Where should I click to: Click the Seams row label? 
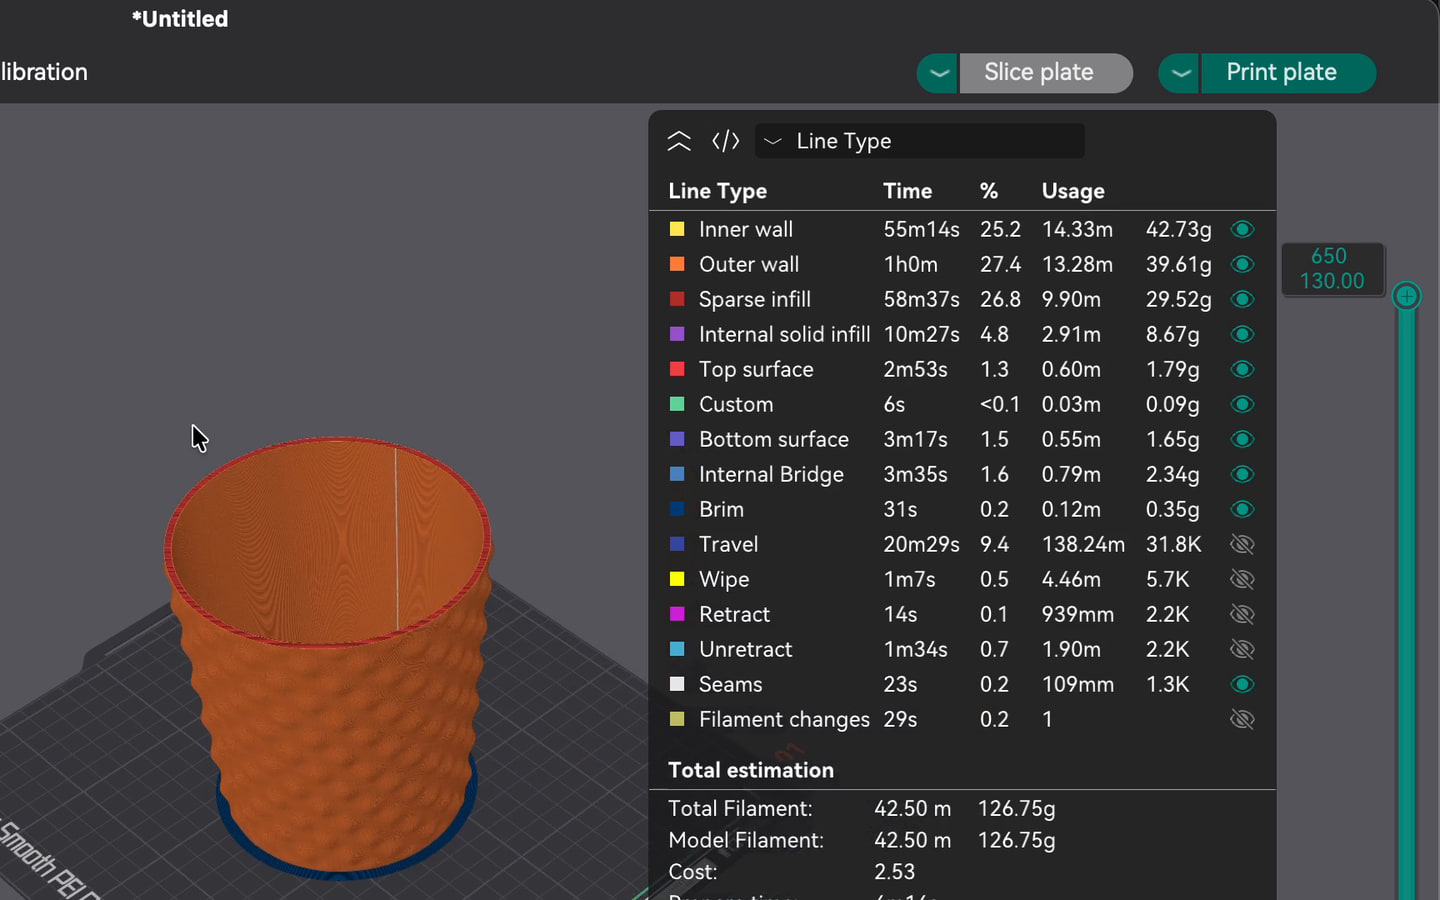point(730,684)
